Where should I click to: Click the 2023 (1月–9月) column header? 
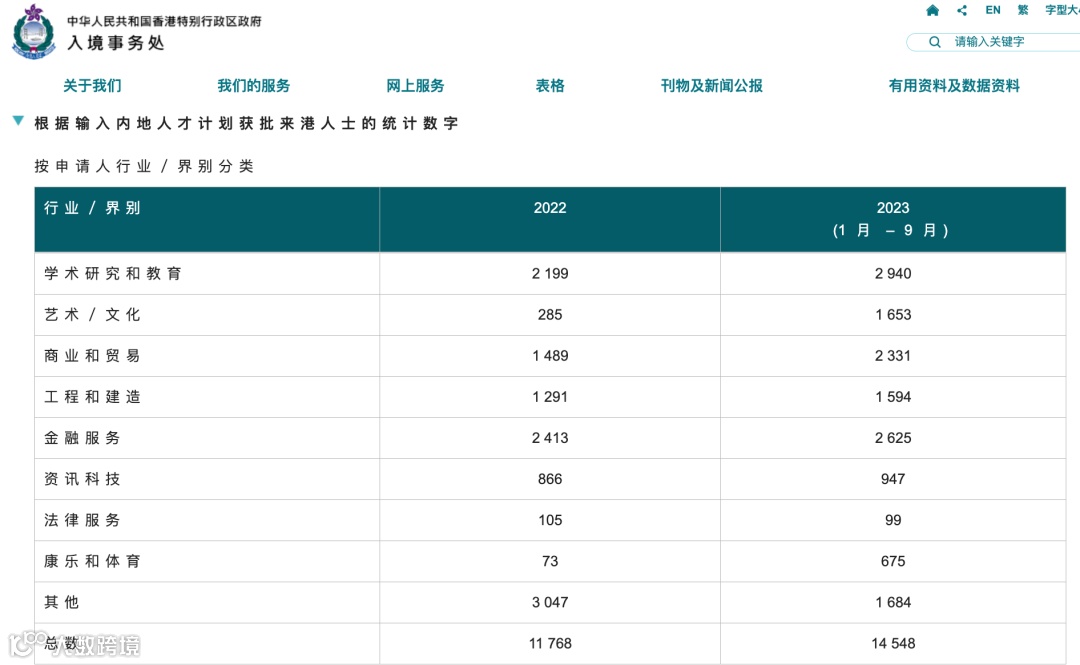click(893, 219)
